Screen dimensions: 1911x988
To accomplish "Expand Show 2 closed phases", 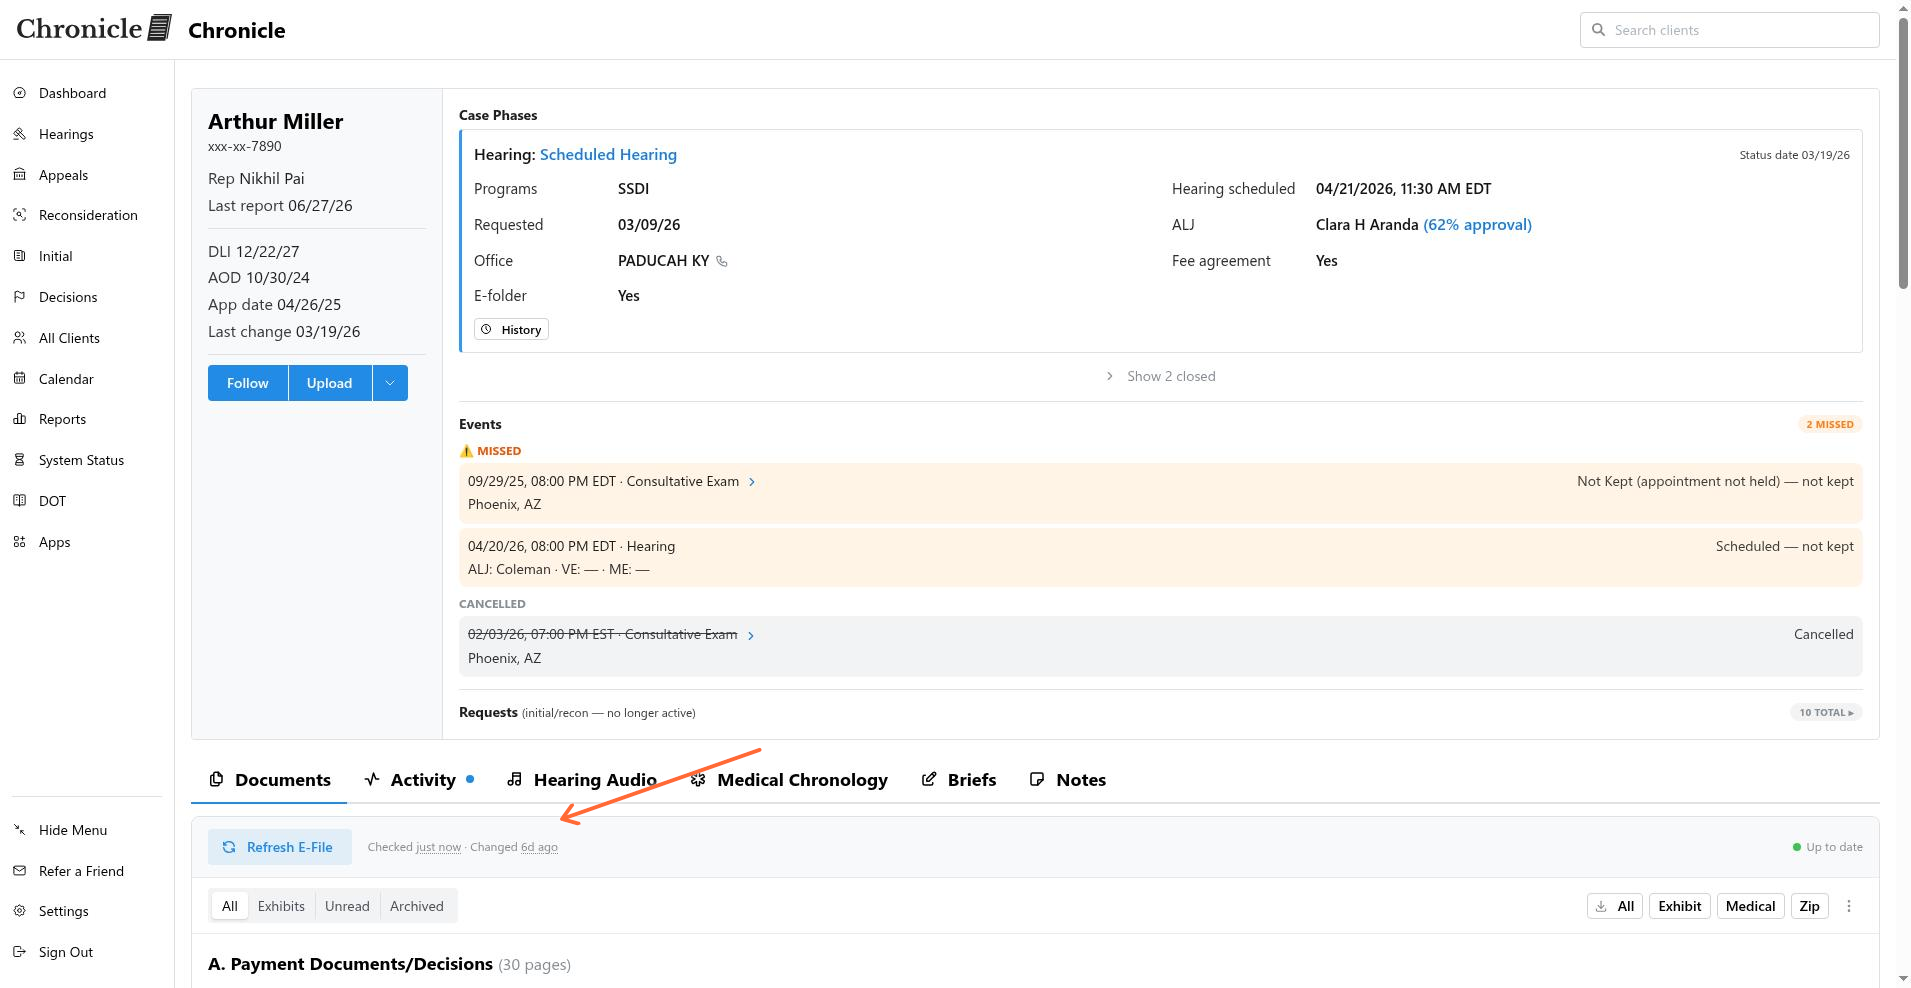I will click(x=1161, y=376).
